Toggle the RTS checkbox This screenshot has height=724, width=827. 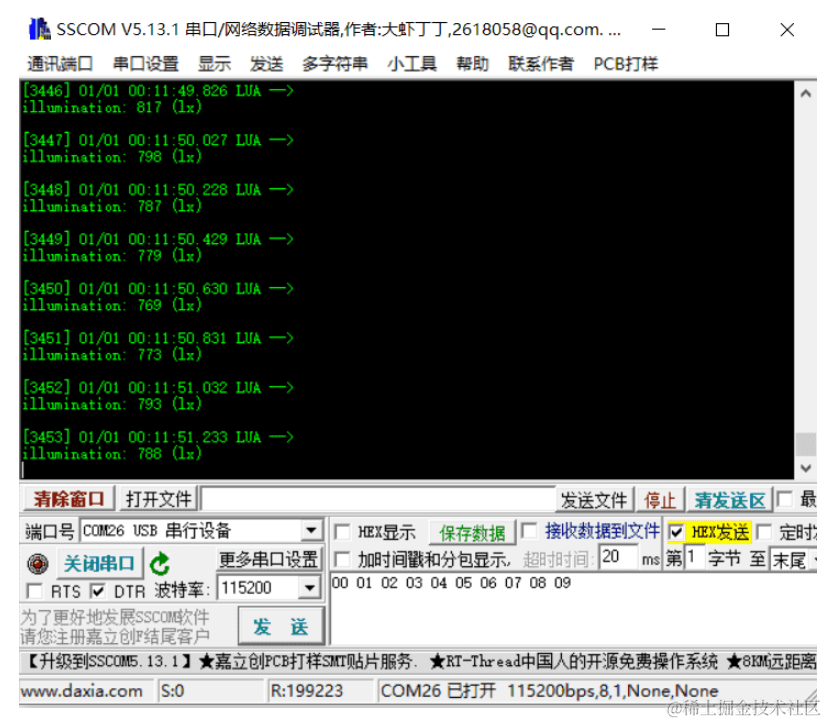(x=34, y=591)
